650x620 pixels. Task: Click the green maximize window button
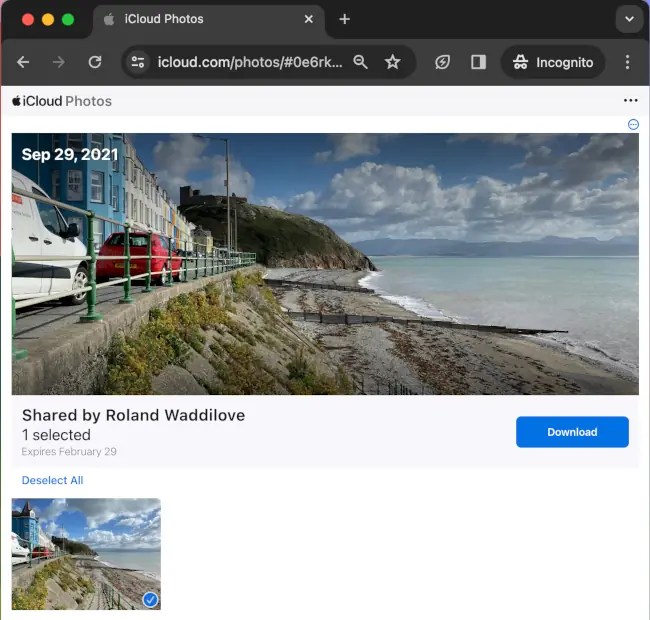pyautogui.click(x=68, y=19)
